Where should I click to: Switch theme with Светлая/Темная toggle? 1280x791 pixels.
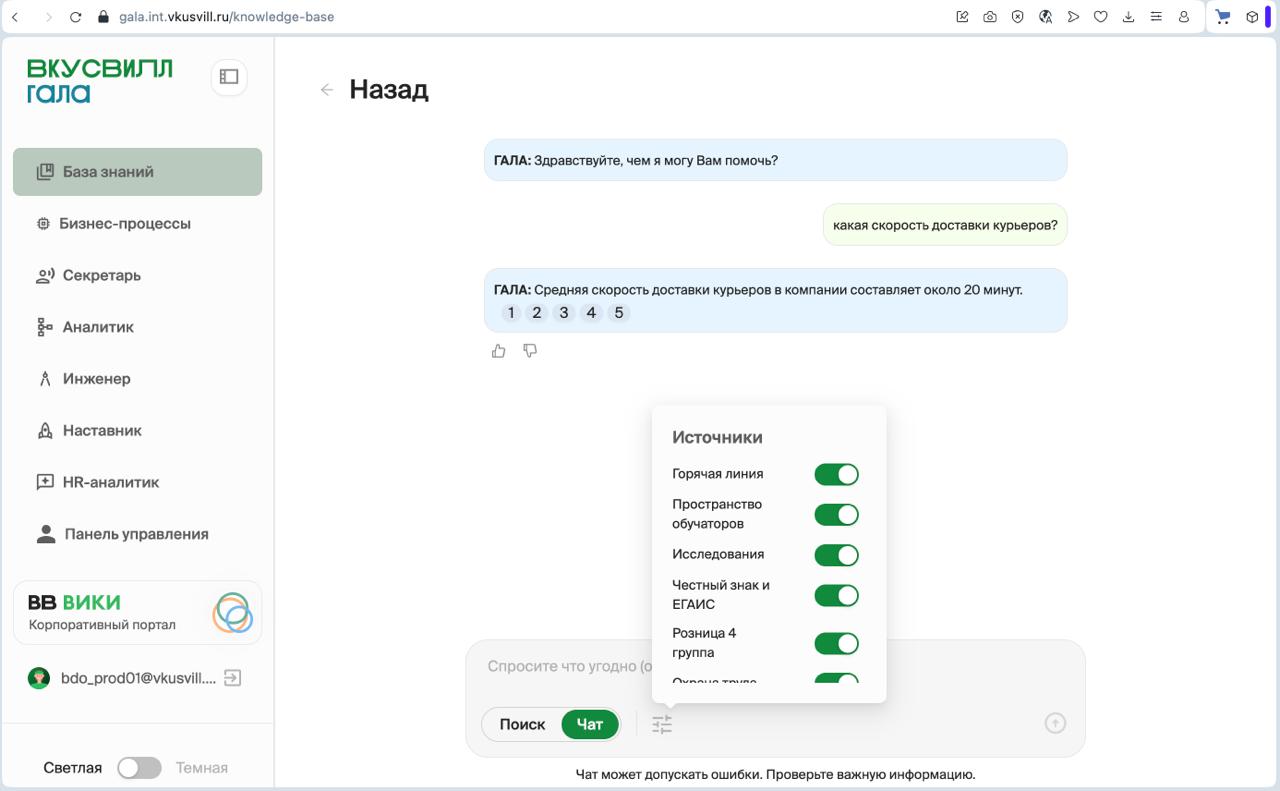click(139, 768)
